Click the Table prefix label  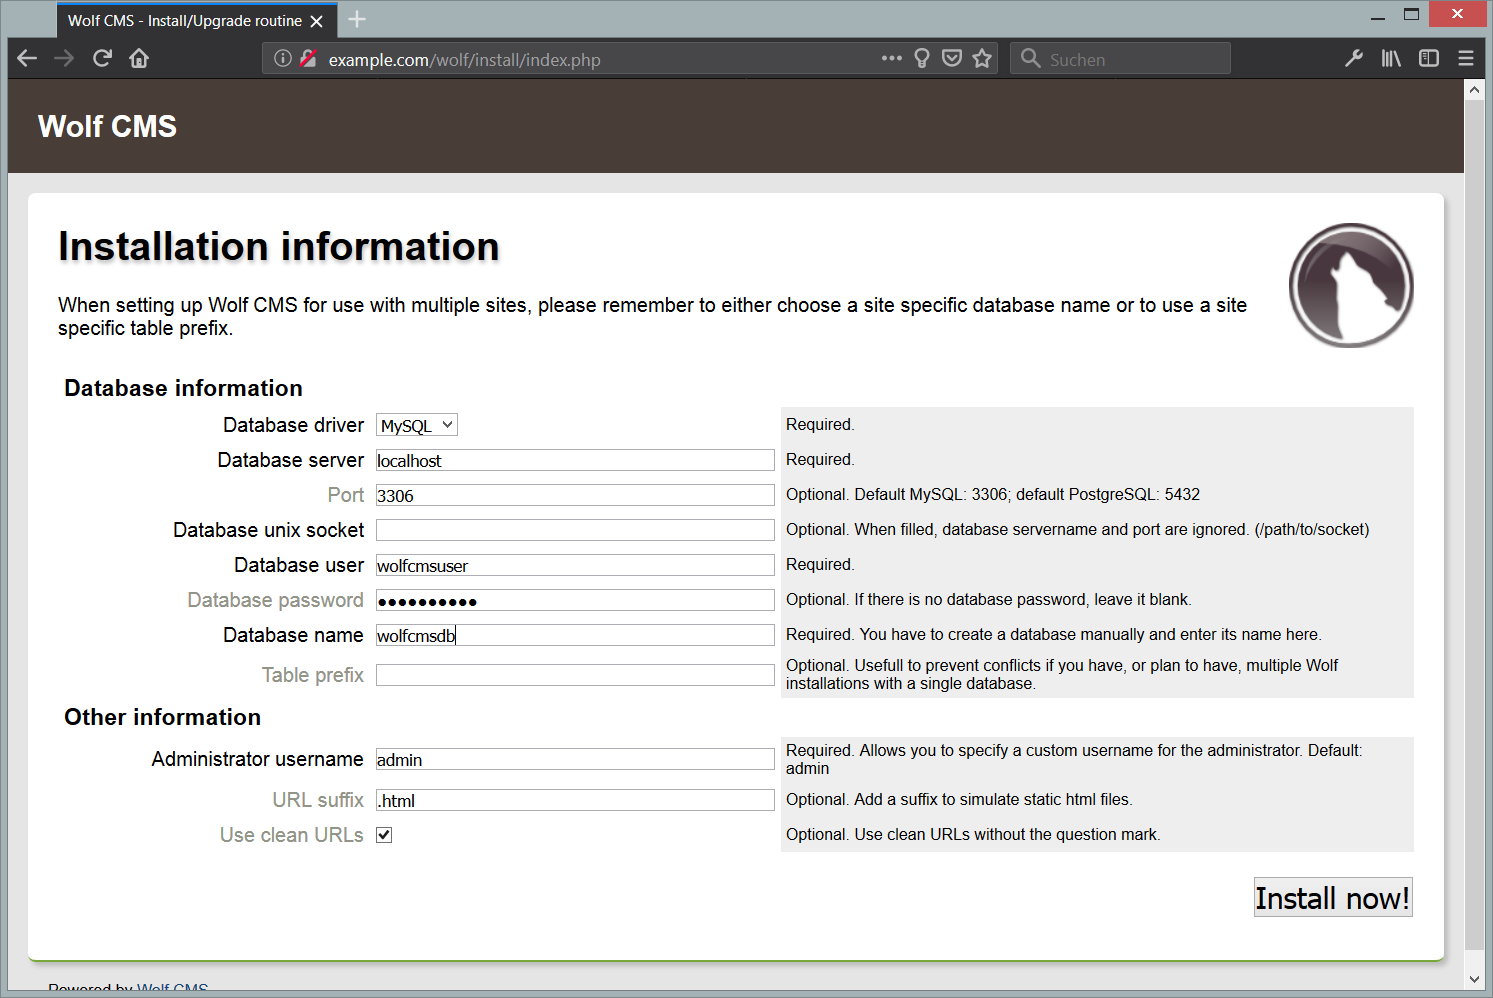click(313, 675)
